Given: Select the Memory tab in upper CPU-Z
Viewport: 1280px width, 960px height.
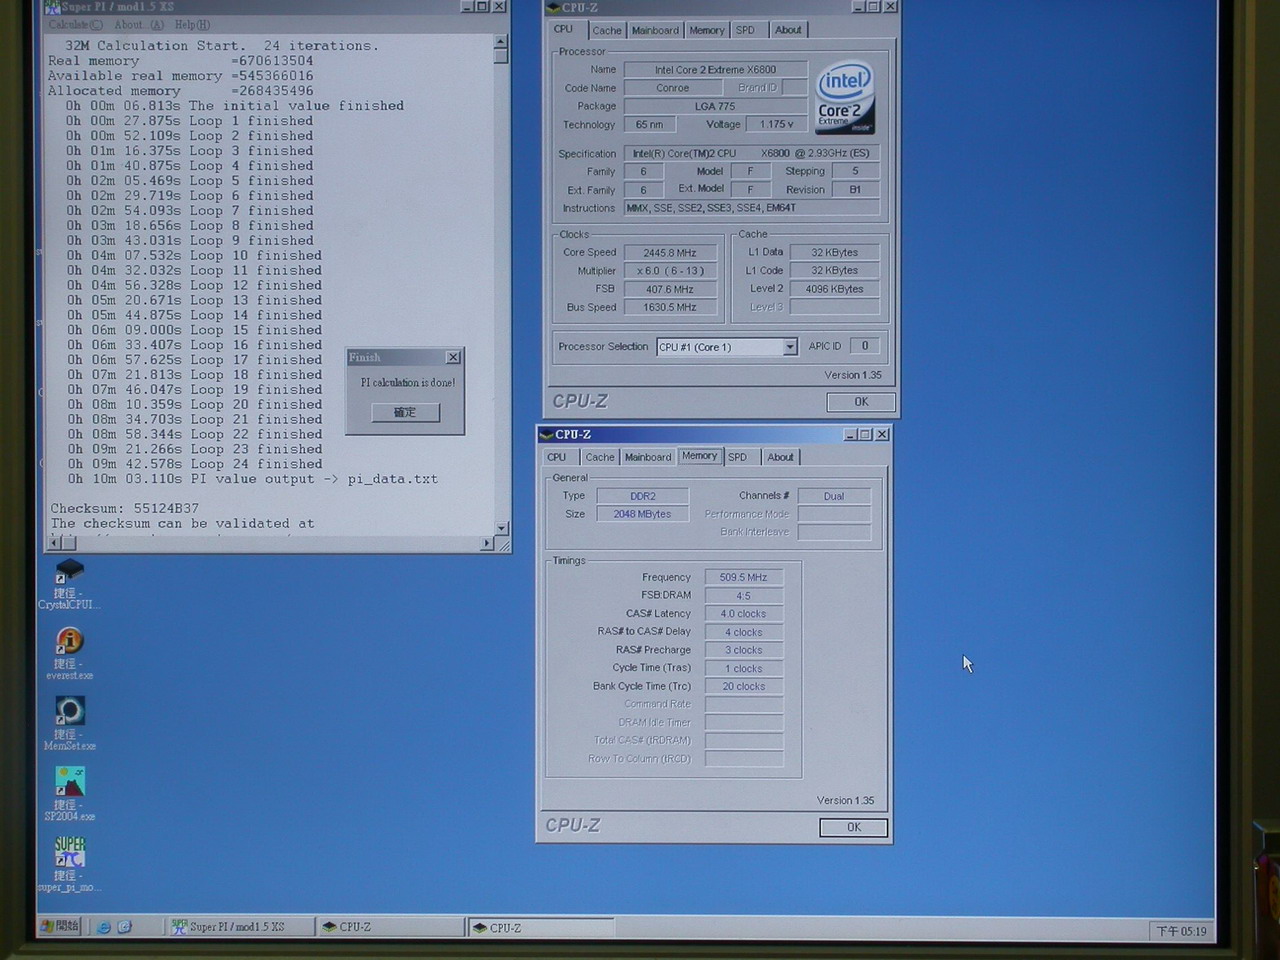Looking at the screenshot, I should (x=707, y=30).
